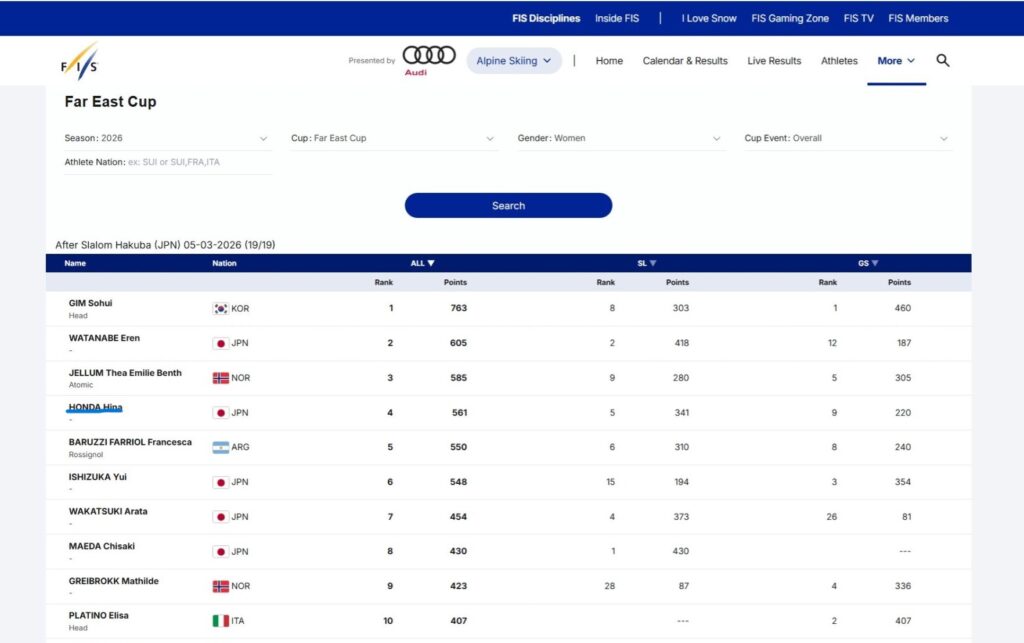Open the Alpine Skiing discipline selector
Screen dimensions: 1024x643
click(514, 61)
